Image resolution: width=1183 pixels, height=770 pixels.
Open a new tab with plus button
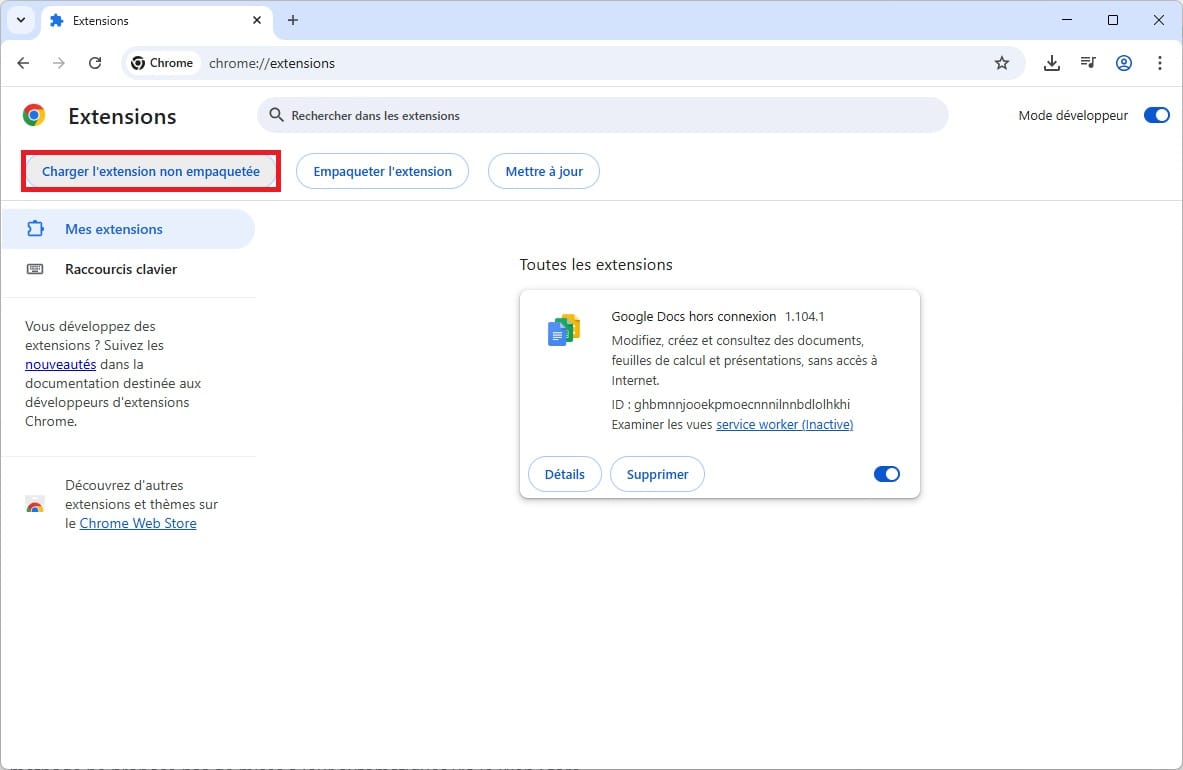[293, 20]
